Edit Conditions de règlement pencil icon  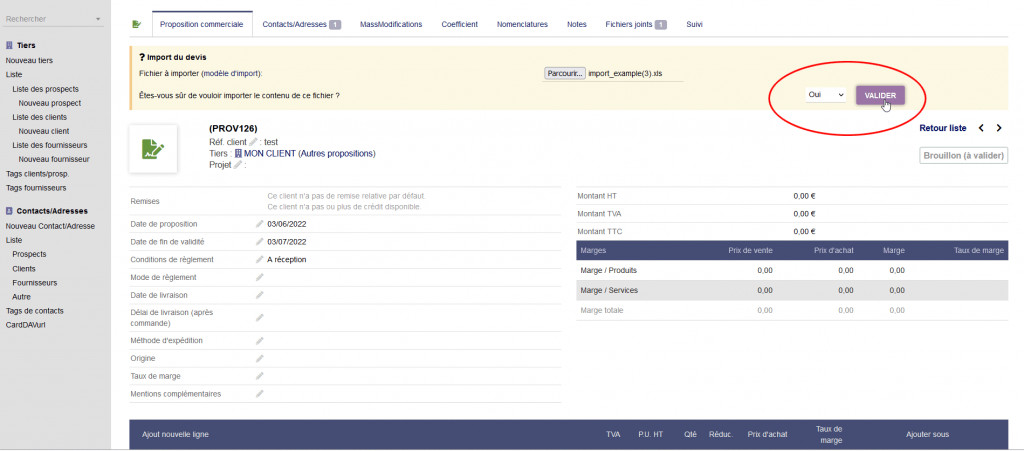pyautogui.click(x=259, y=259)
